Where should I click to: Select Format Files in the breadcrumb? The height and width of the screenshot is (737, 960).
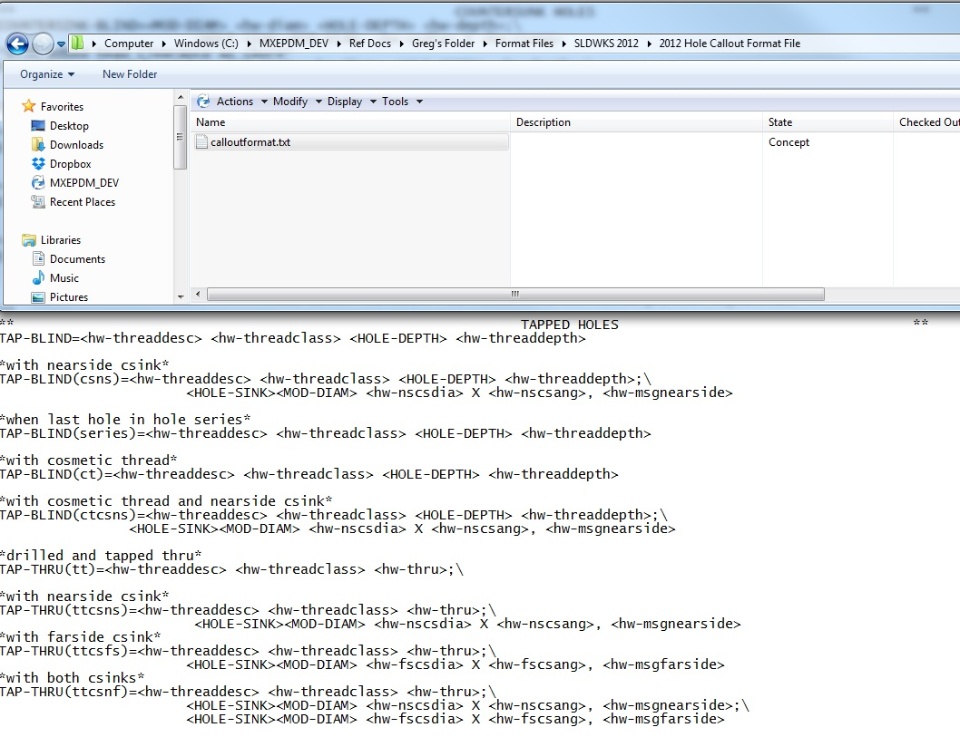[x=524, y=43]
